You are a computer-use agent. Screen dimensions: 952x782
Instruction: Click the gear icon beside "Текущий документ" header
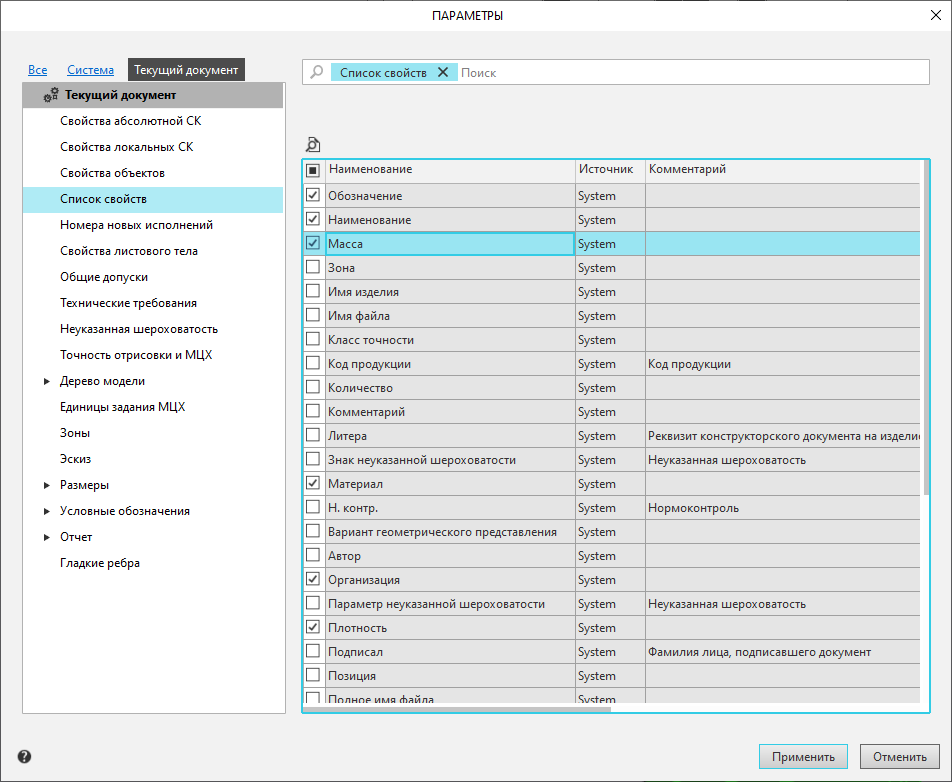point(51,96)
